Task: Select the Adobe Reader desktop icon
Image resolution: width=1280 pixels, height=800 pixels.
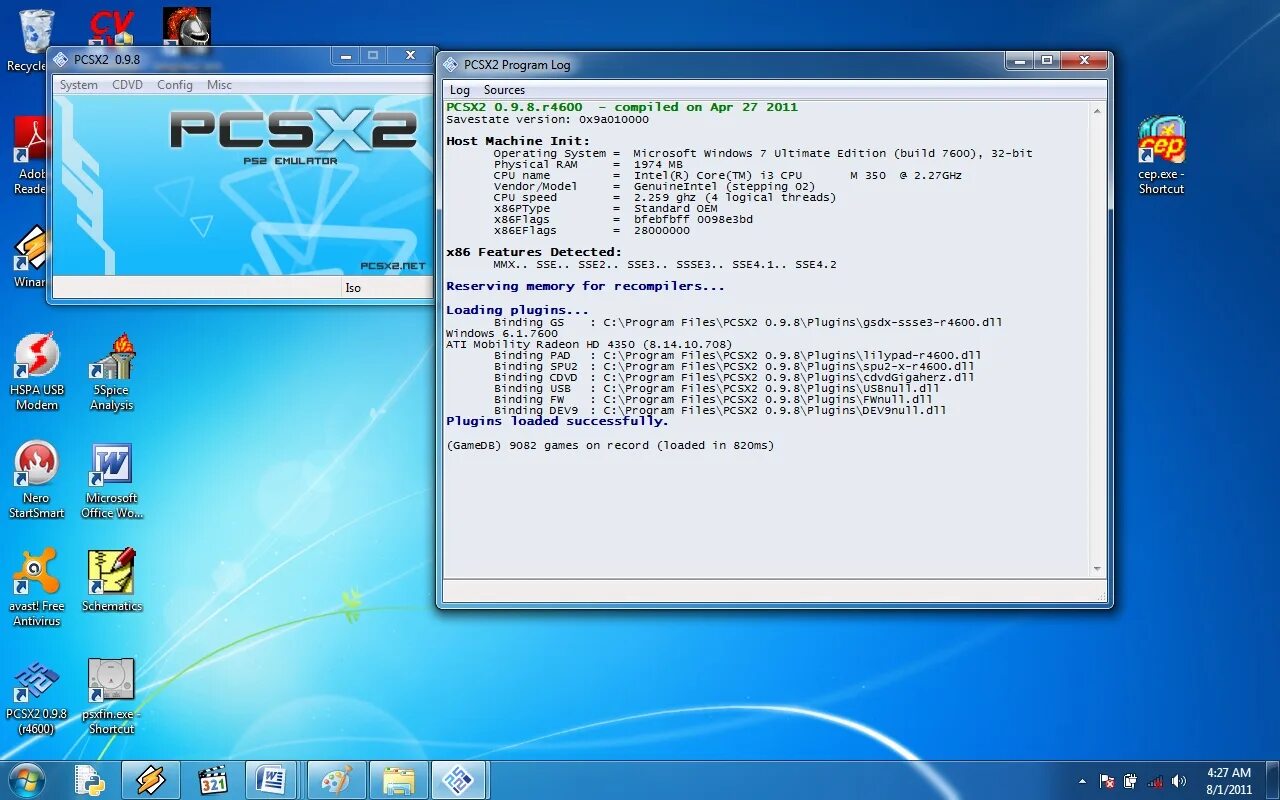Action: click(x=30, y=156)
